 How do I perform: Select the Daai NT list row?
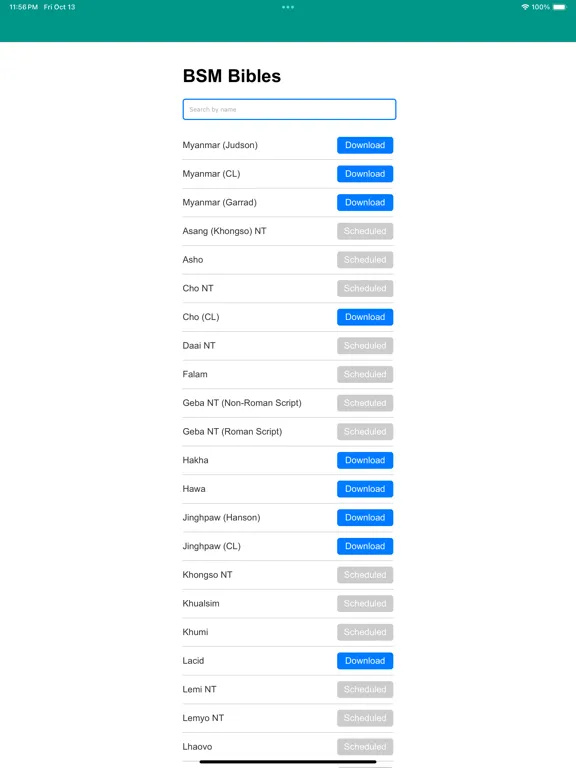pyautogui.click(x=288, y=346)
